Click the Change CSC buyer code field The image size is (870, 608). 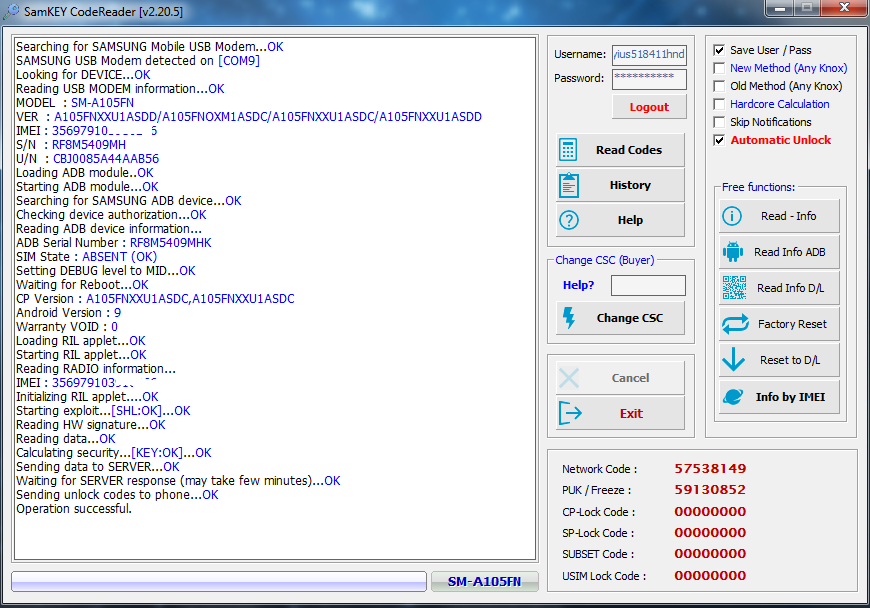pos(648,286)
